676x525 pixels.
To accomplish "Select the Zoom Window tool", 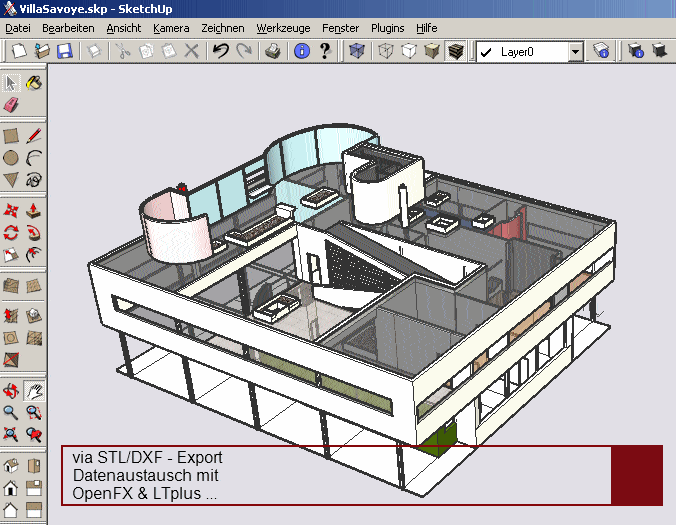I will pos(34,413).
